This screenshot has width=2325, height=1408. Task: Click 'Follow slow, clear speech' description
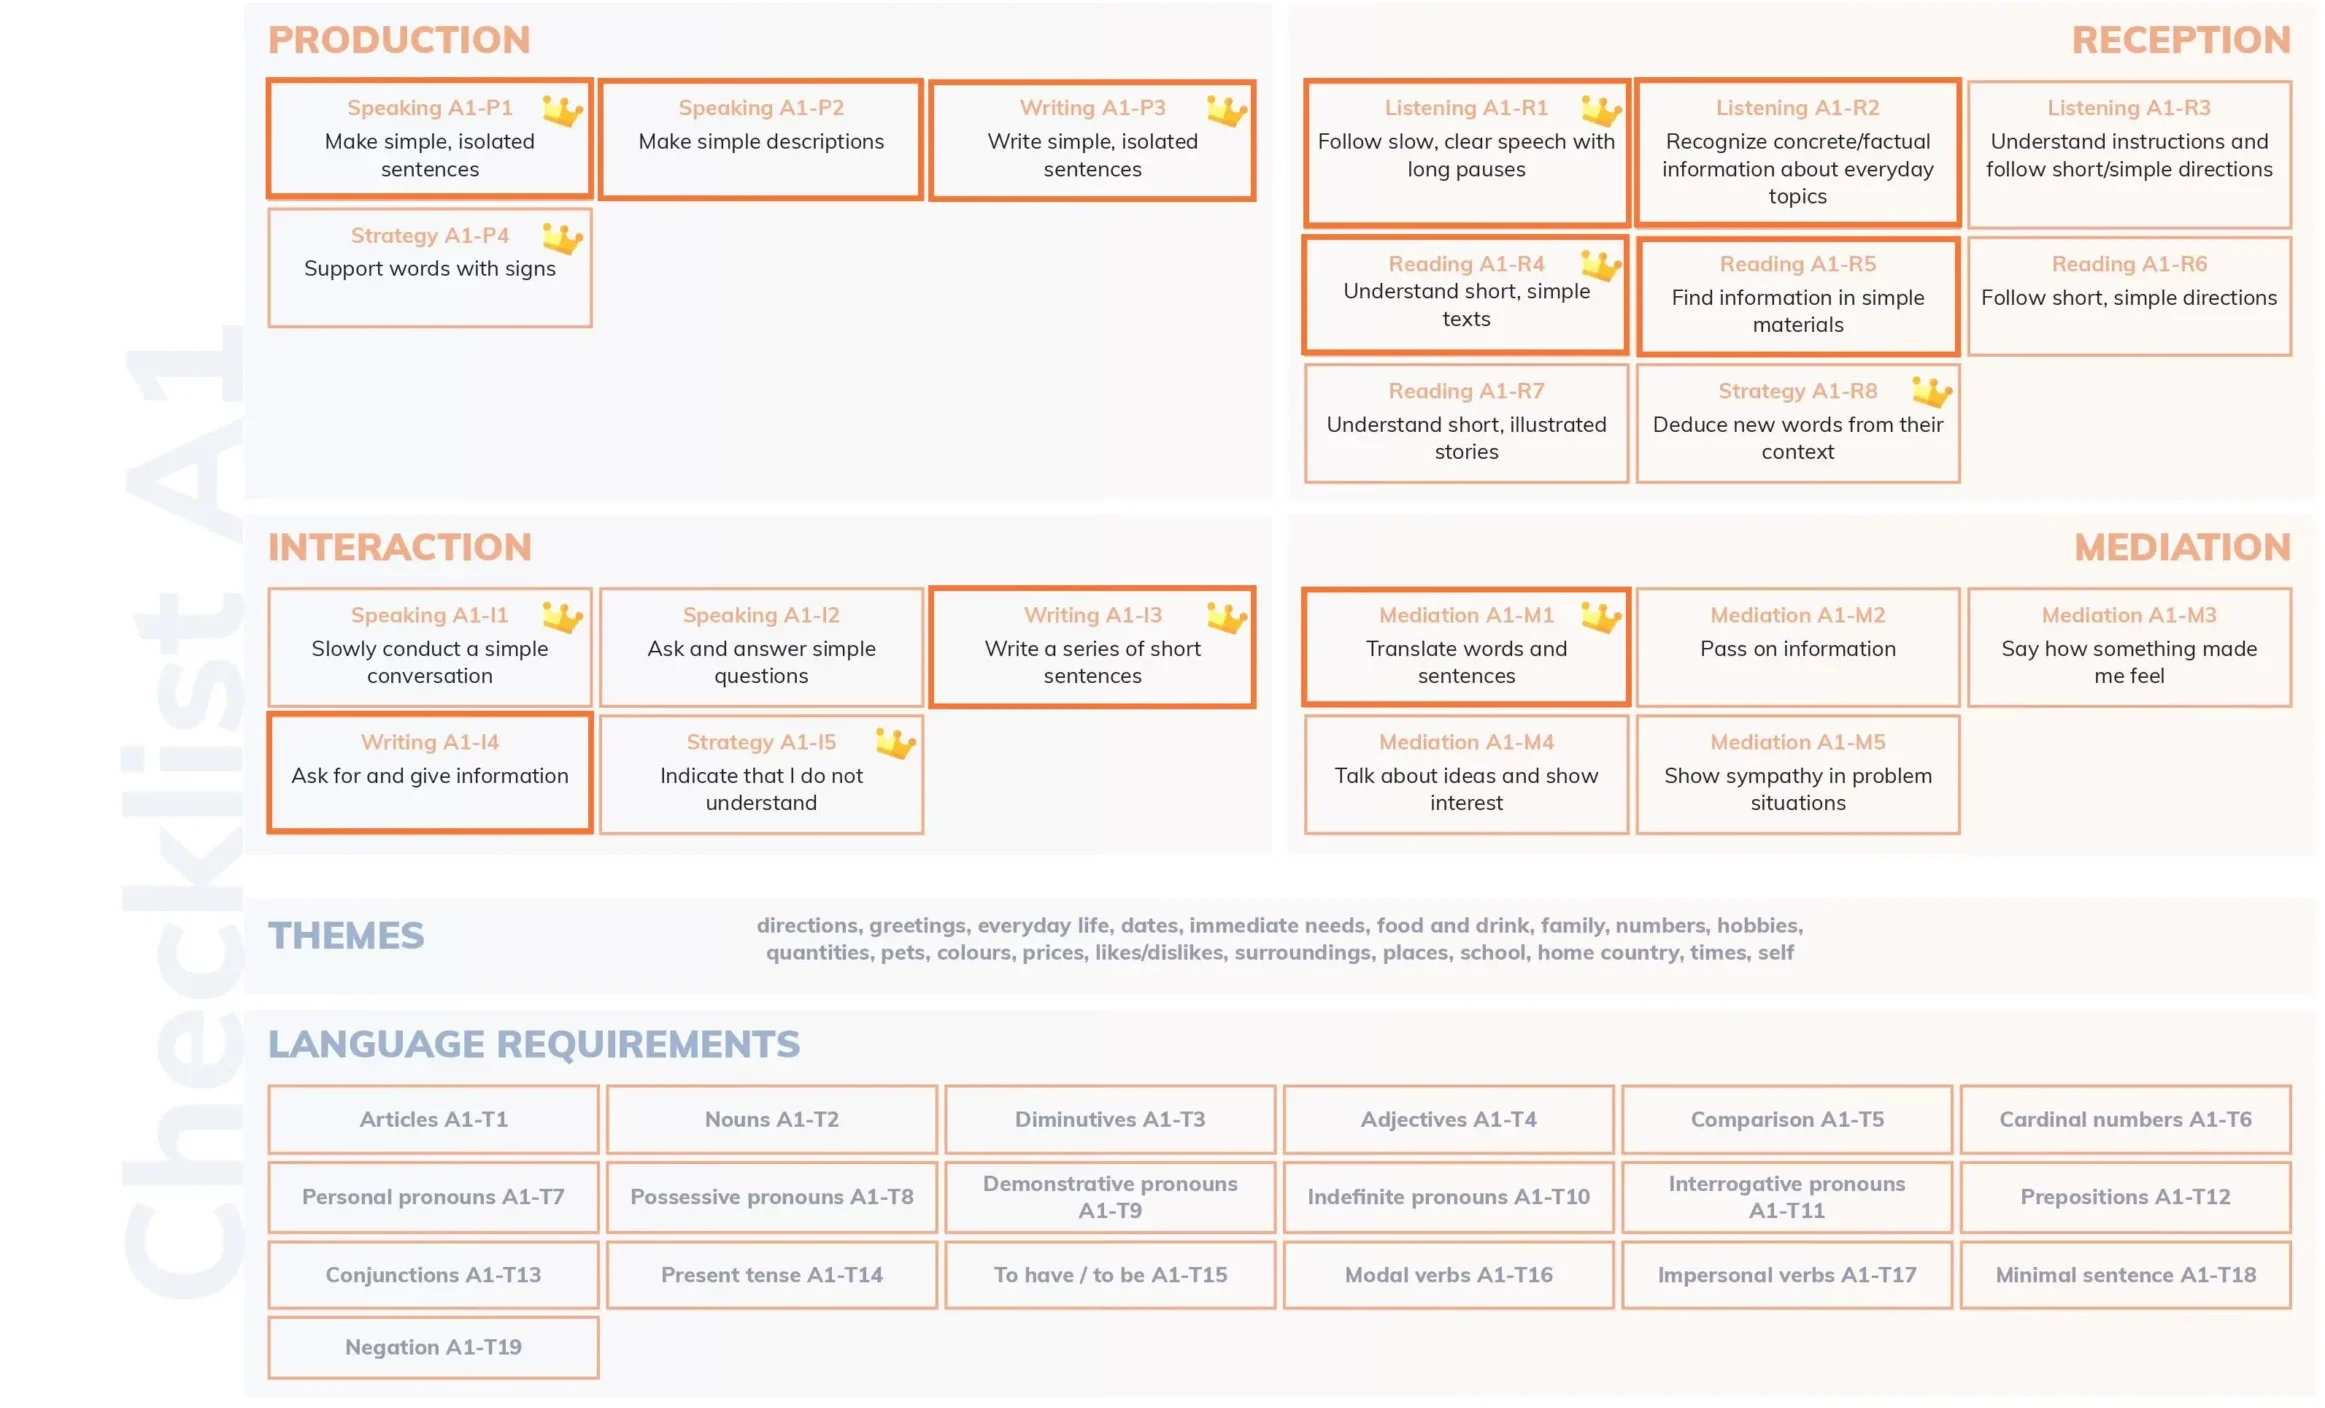coord(1466,155)
